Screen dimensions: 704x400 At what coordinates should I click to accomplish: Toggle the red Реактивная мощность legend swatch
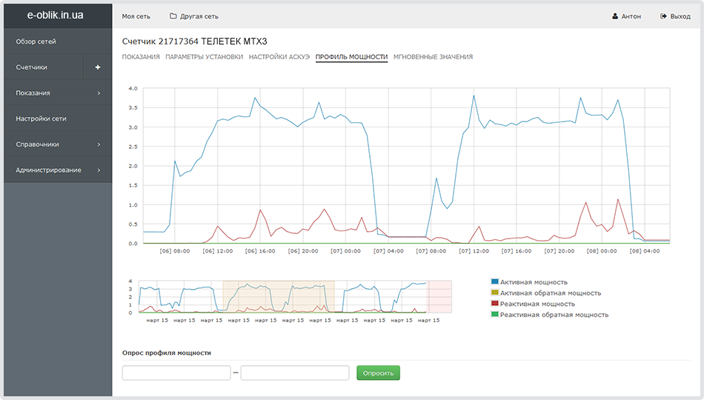coord(495,303)
